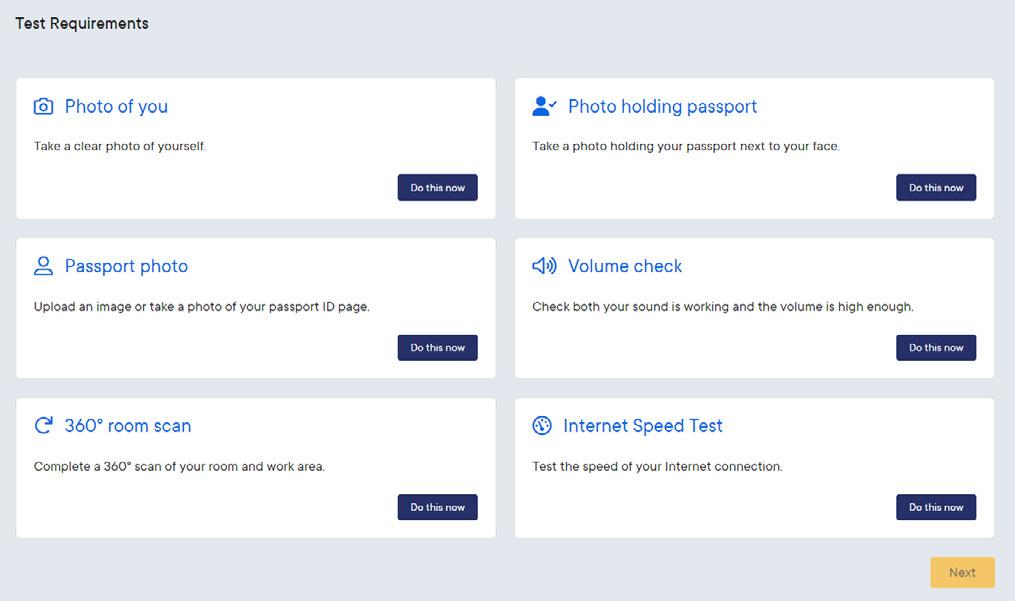Click the person-check icon for Photo holding passport
The width and height of the screenshot is (1015, 601).
(x=544, y=107)
